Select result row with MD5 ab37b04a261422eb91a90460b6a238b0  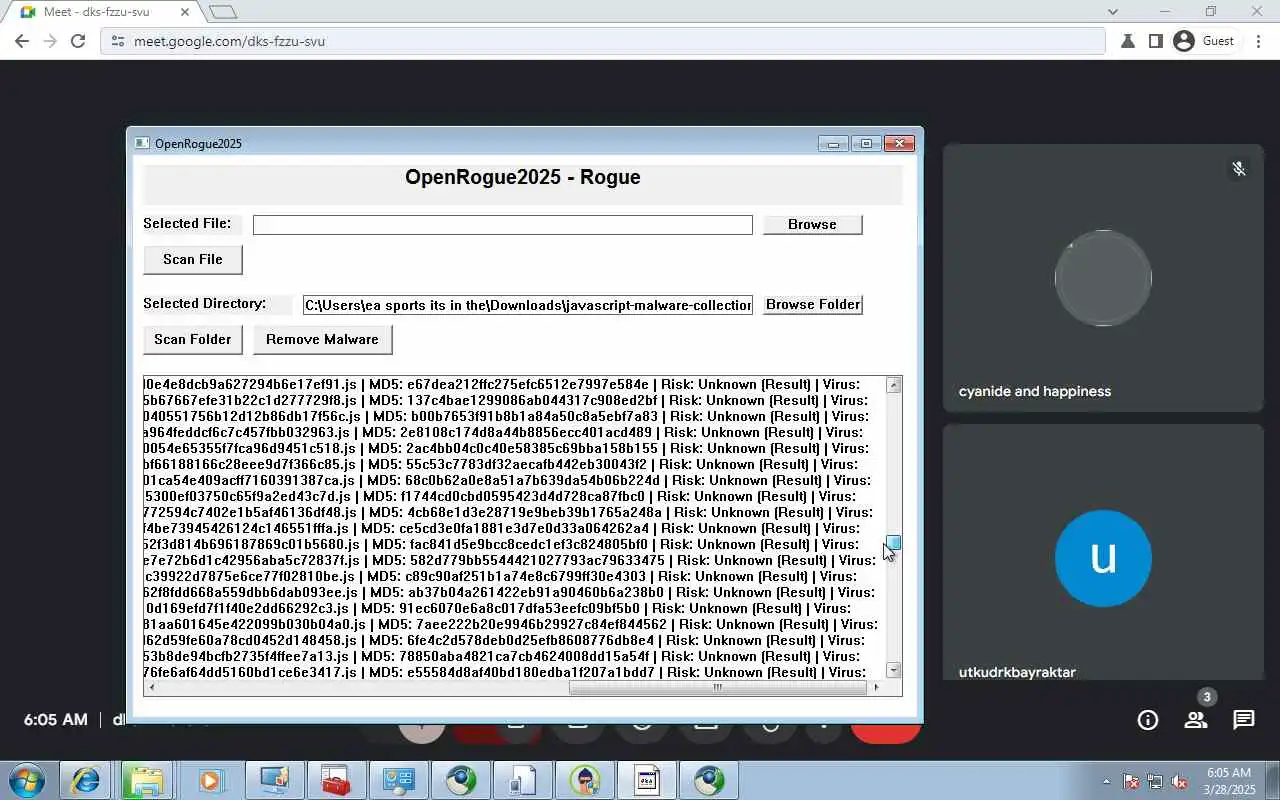point(515,592)
